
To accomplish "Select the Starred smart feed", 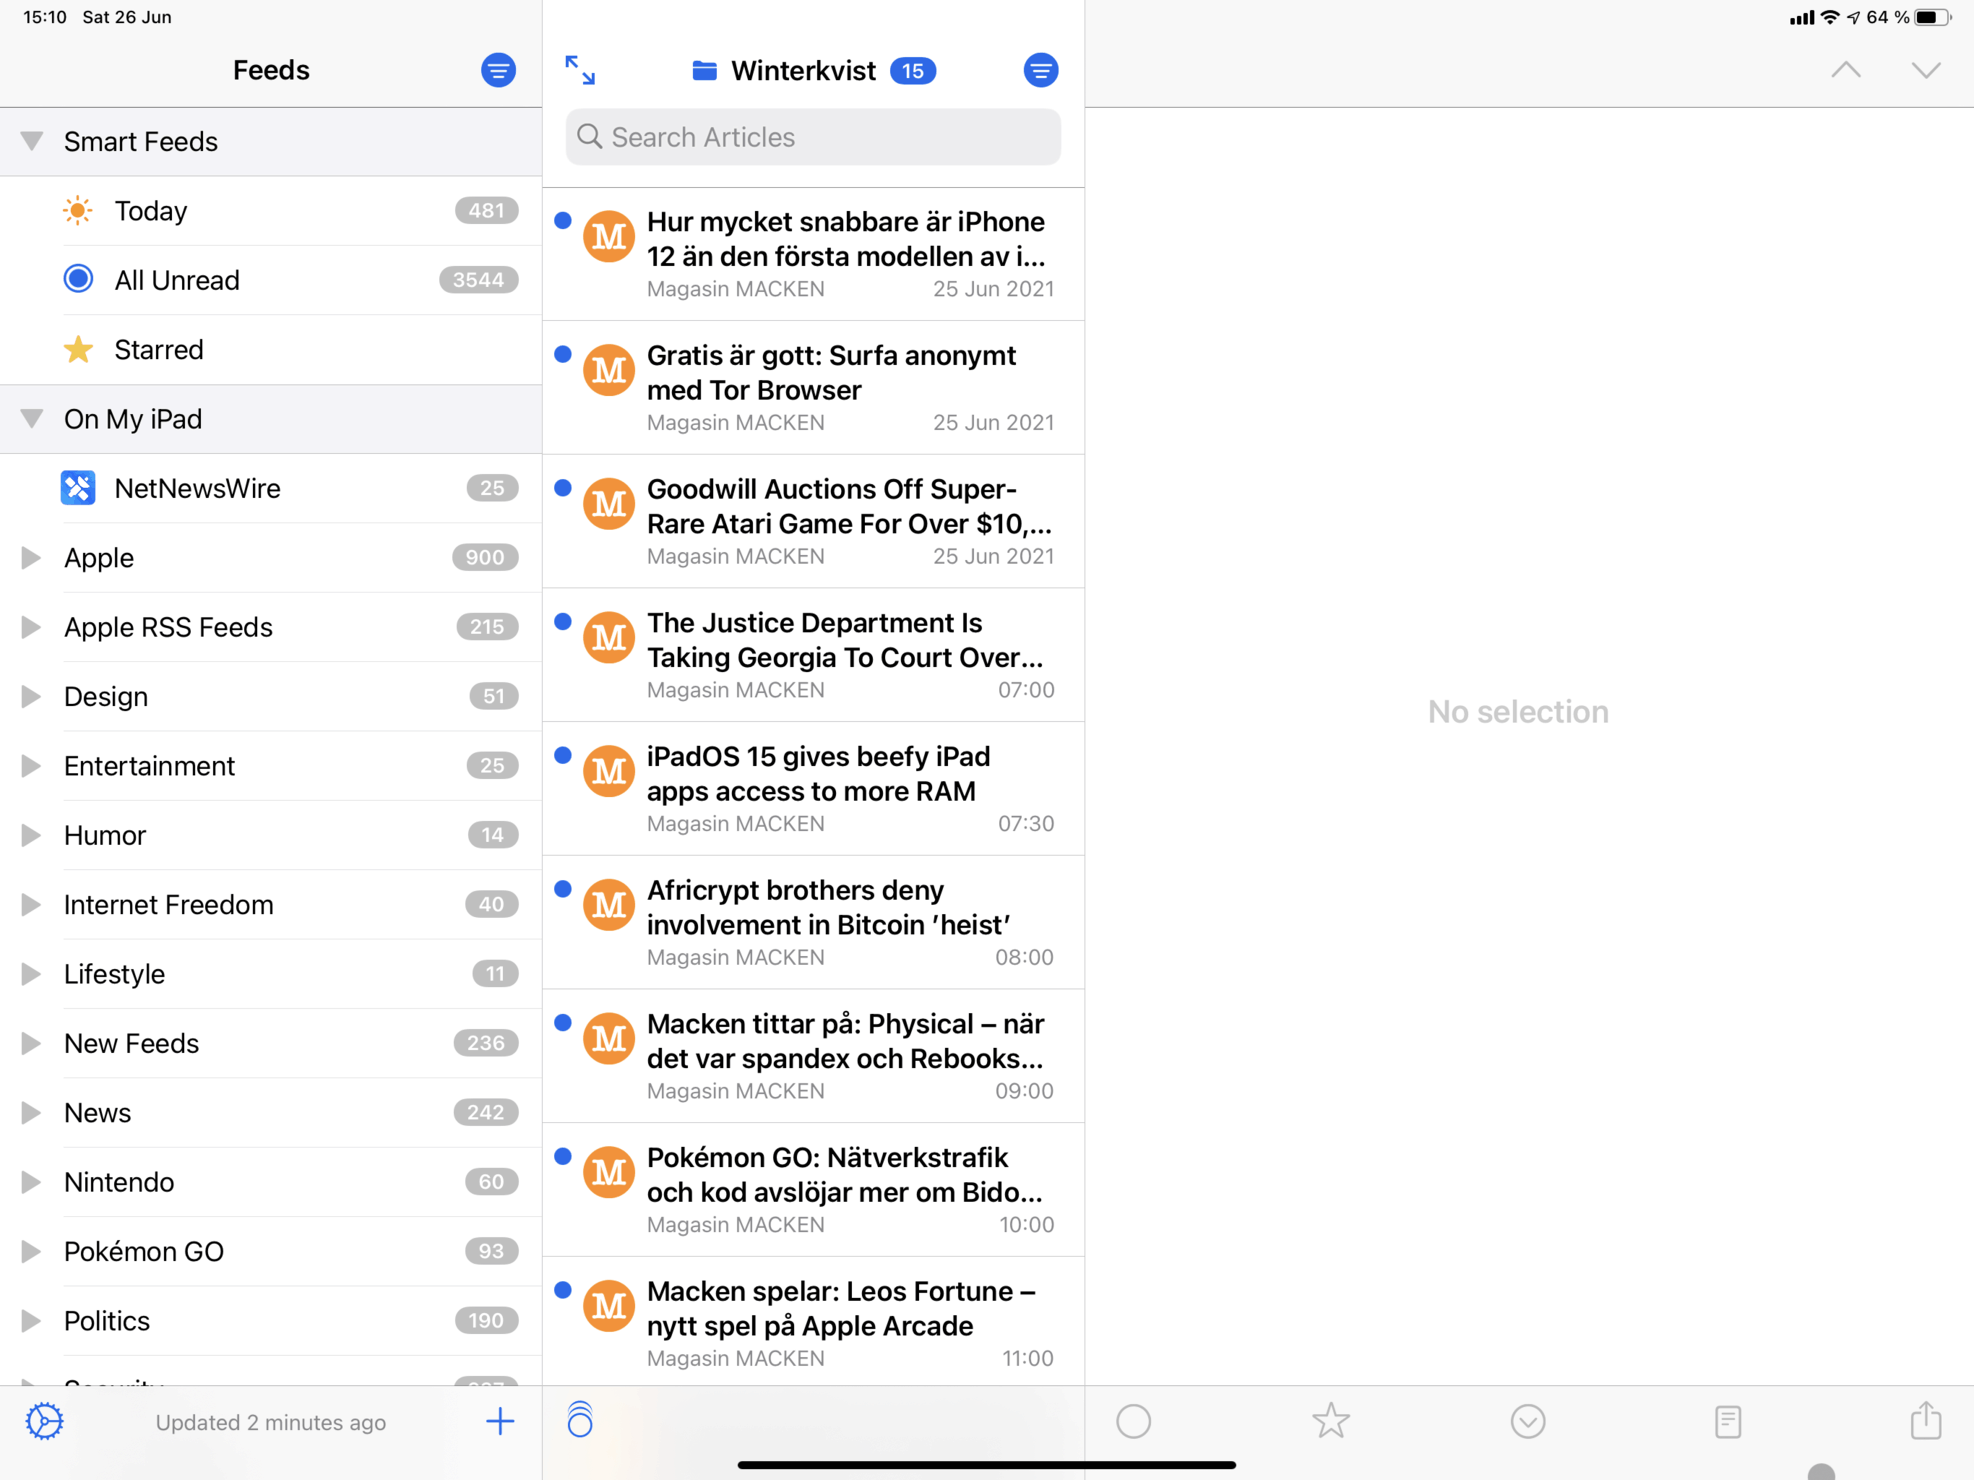I will [271, 349].
